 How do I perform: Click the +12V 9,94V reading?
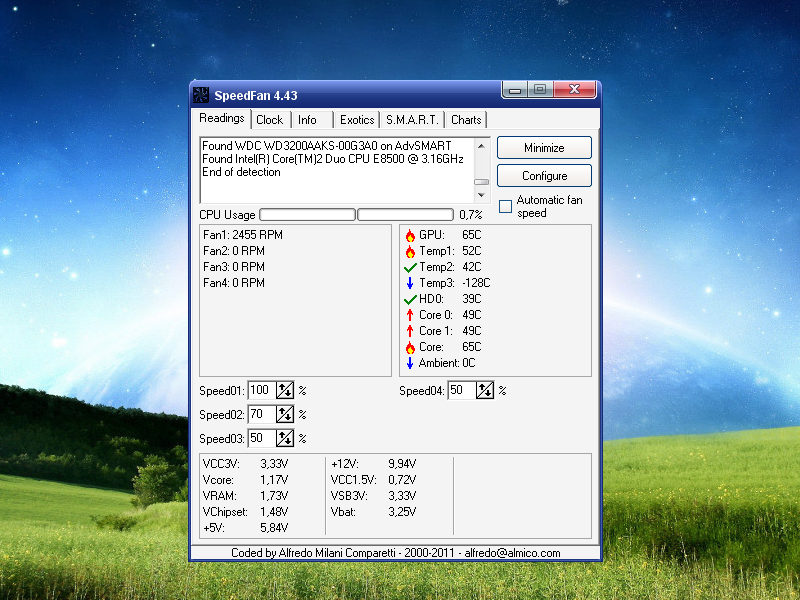pyautogui.click(x=373, y=464)
